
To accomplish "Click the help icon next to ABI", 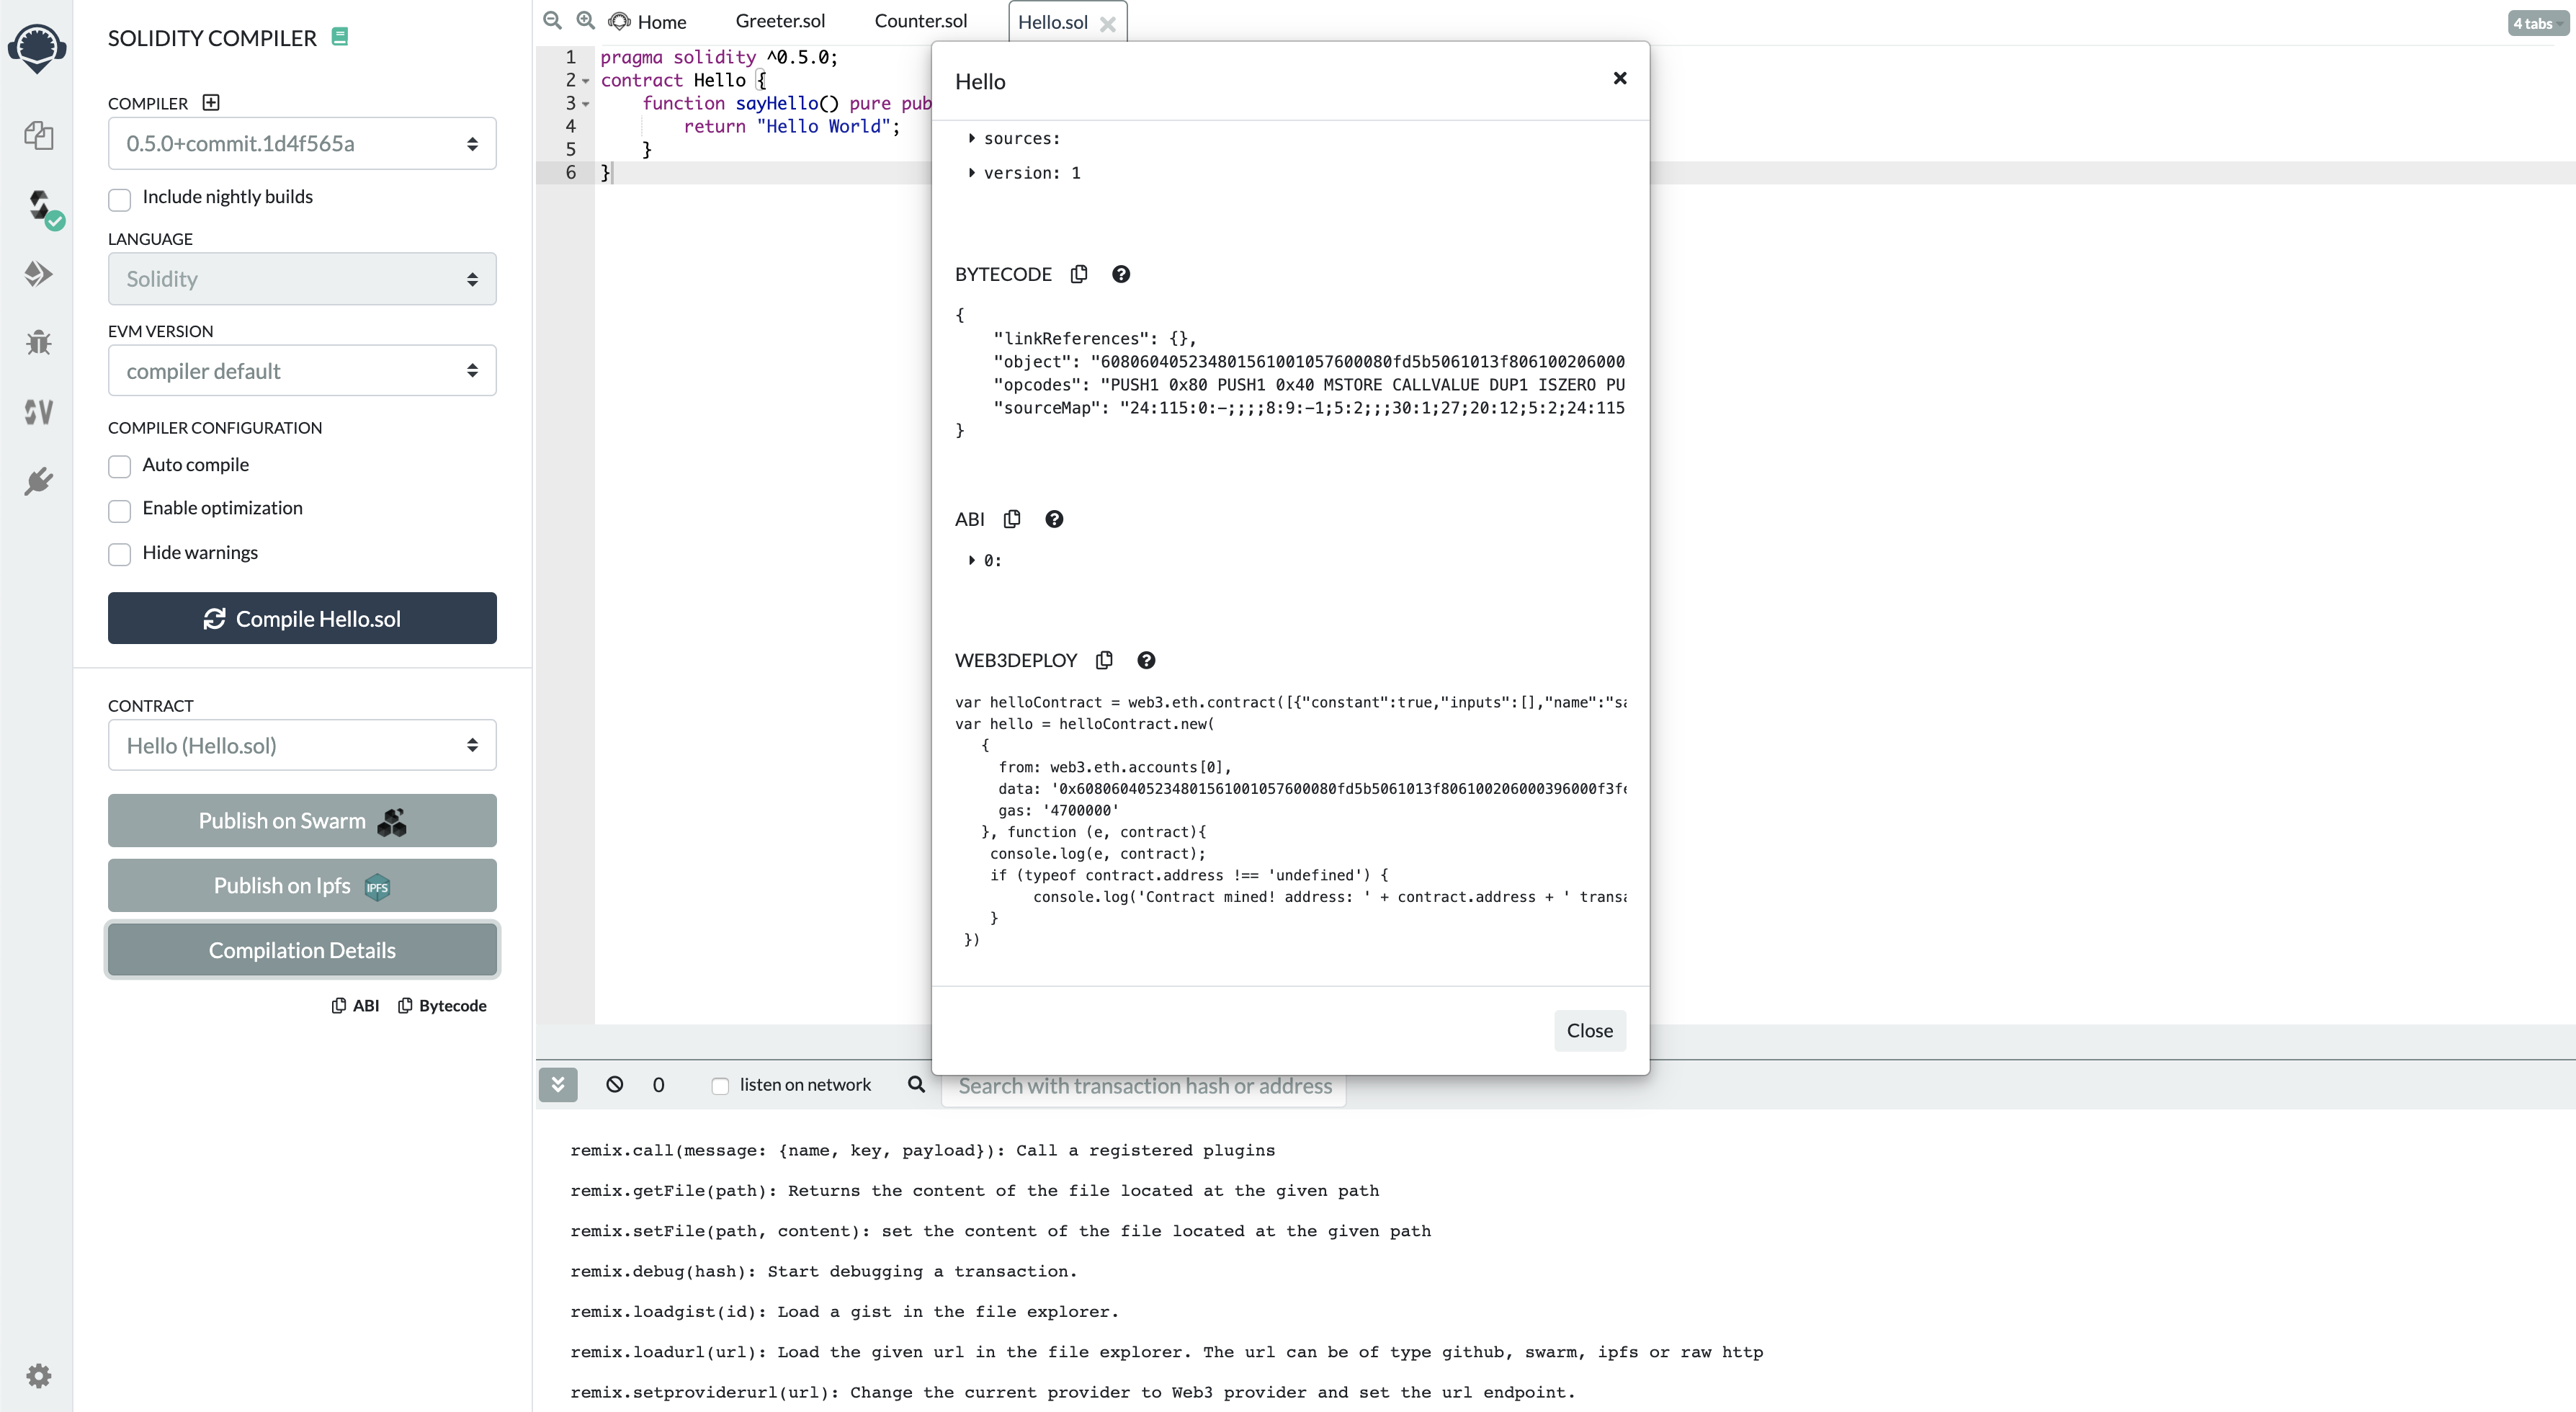I will [1054, 519].
